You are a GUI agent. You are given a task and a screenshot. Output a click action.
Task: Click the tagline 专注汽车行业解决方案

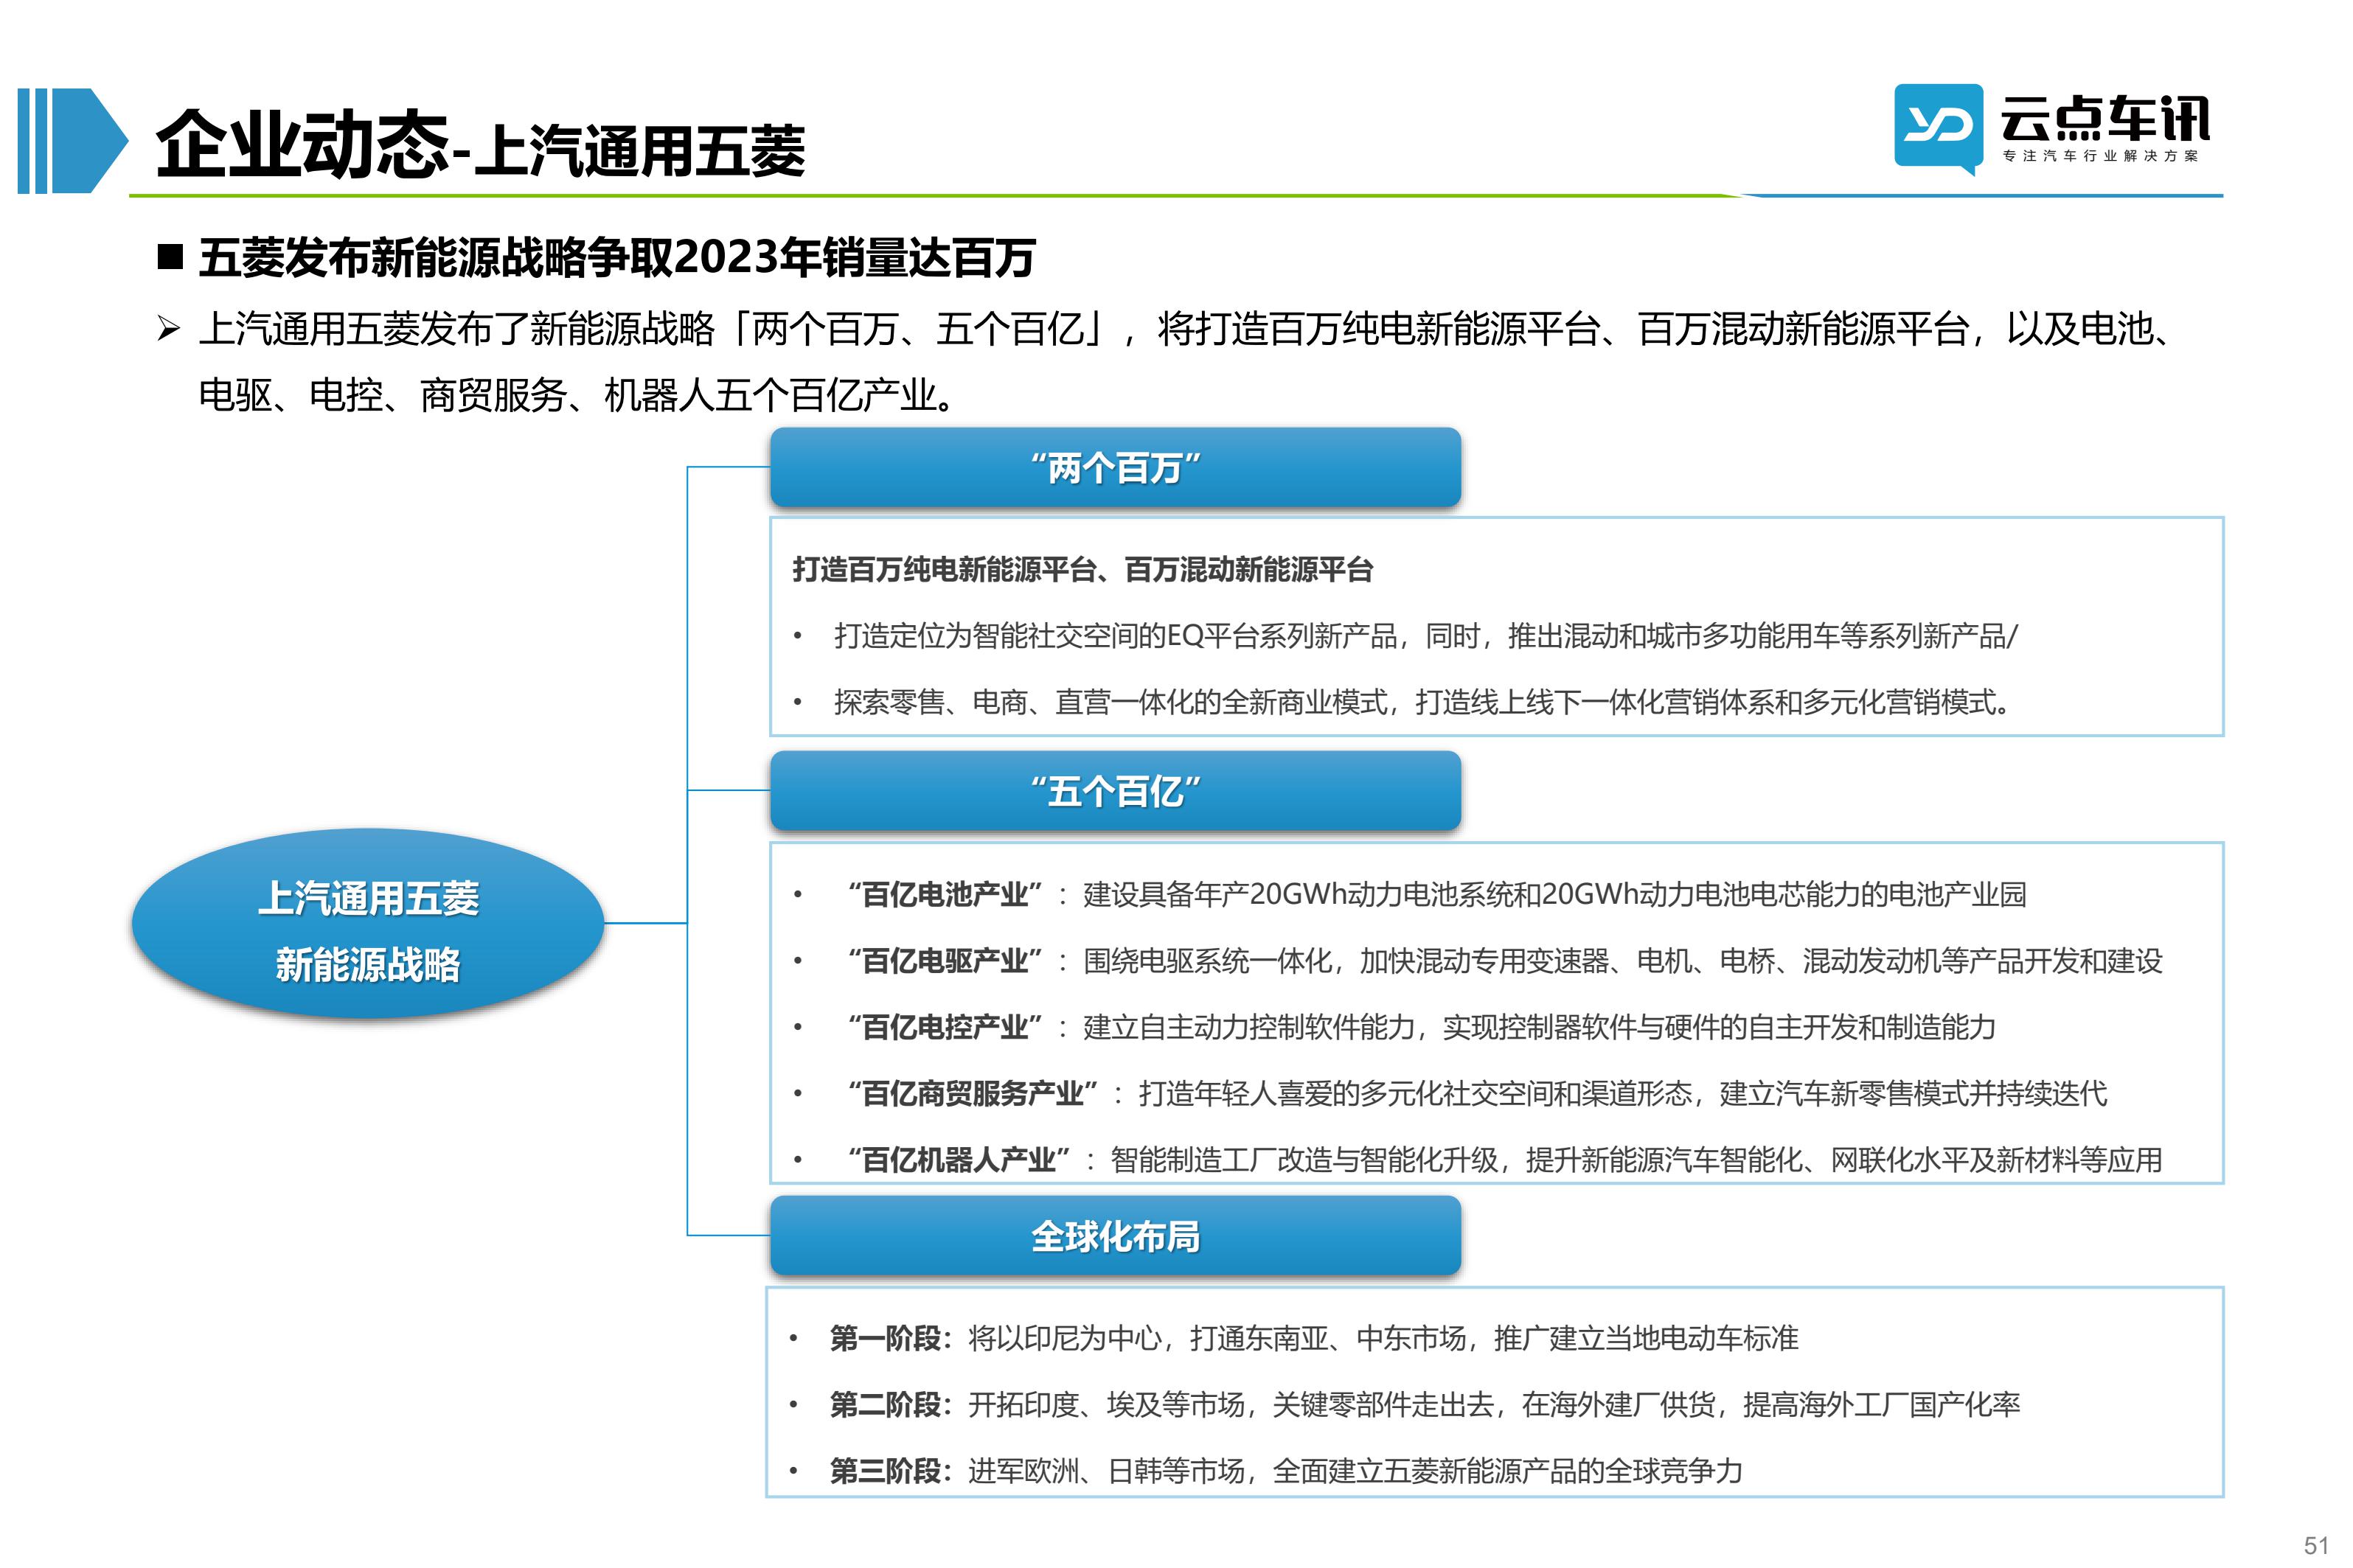click(2101, 156)
